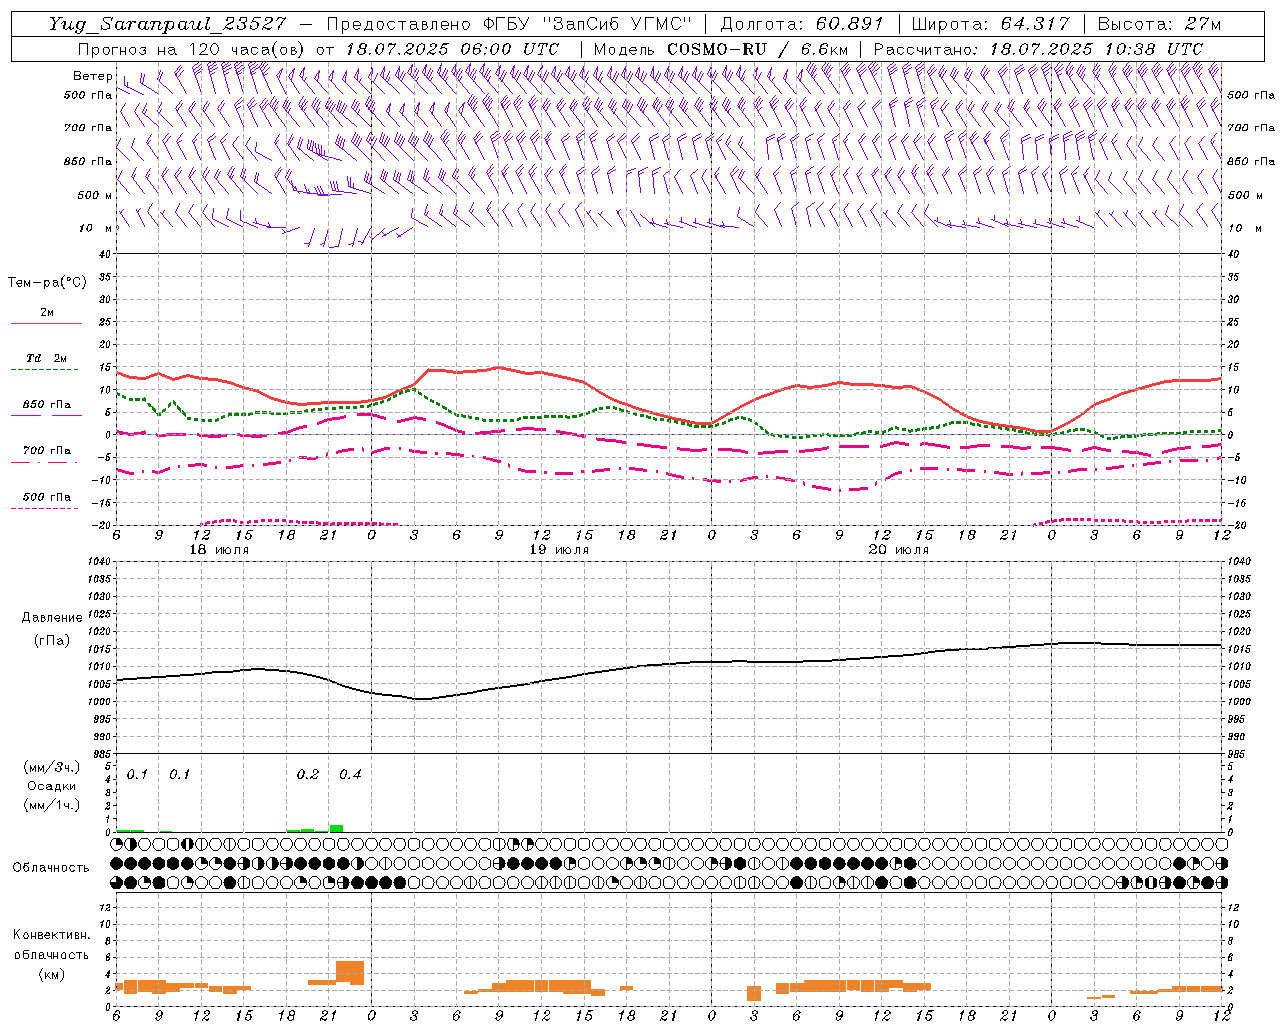Click the station title Yug_Saranpaul_23527
The width and height of the screenshot is (1280, 1024).
coord(168,24)
